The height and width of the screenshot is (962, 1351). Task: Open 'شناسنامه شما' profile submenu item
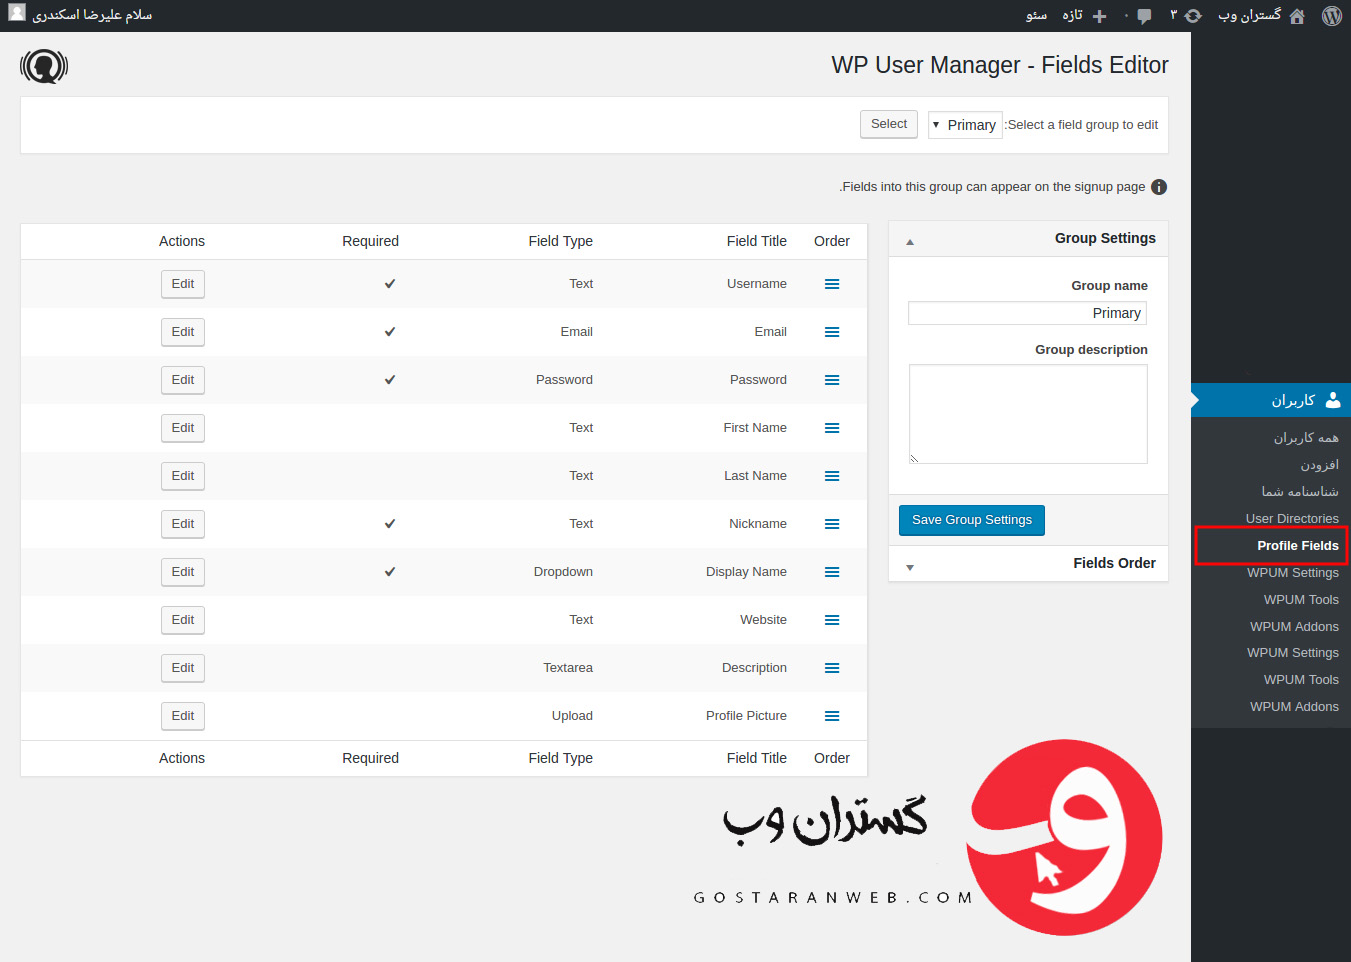coord(1300,492)
